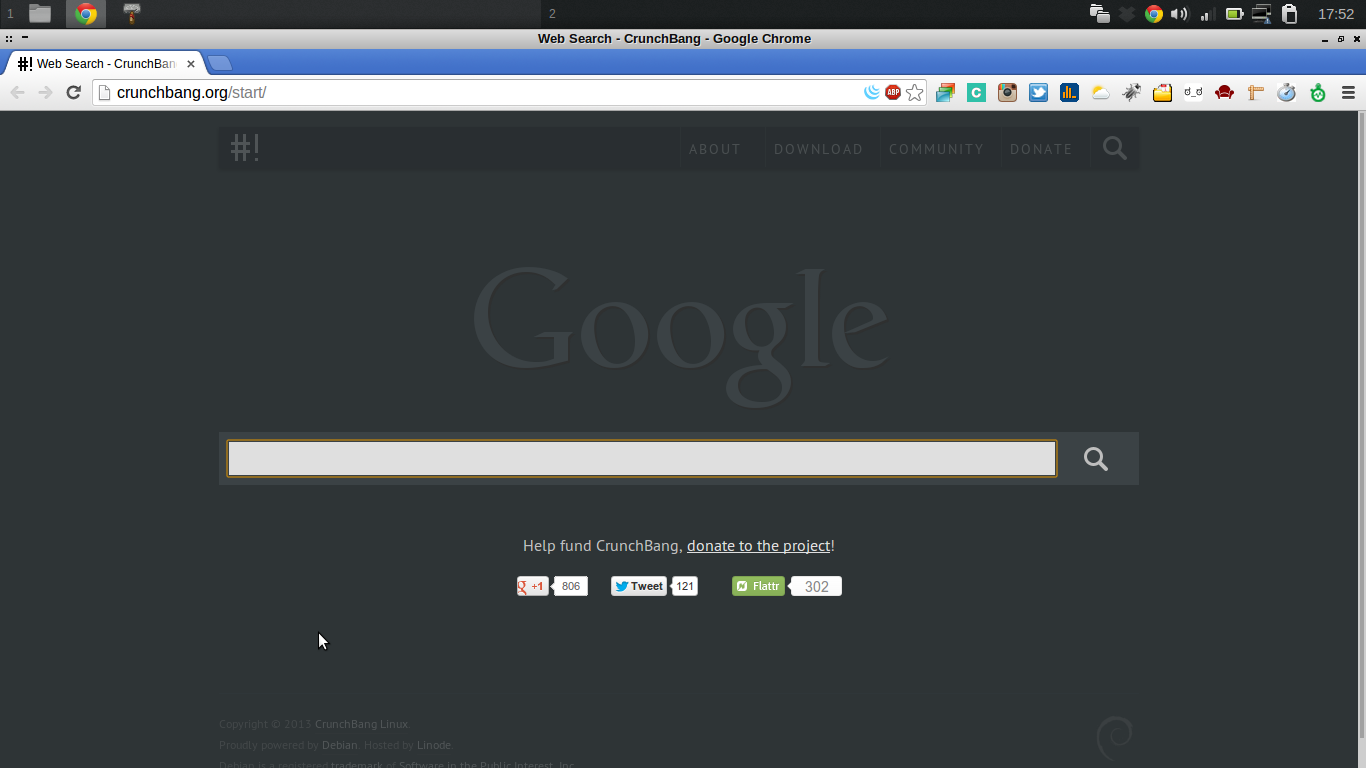Screen dimensions: 1366x768
Task: Click the jQuery swirl icon in address bar
Action: (x=872, y=92)
